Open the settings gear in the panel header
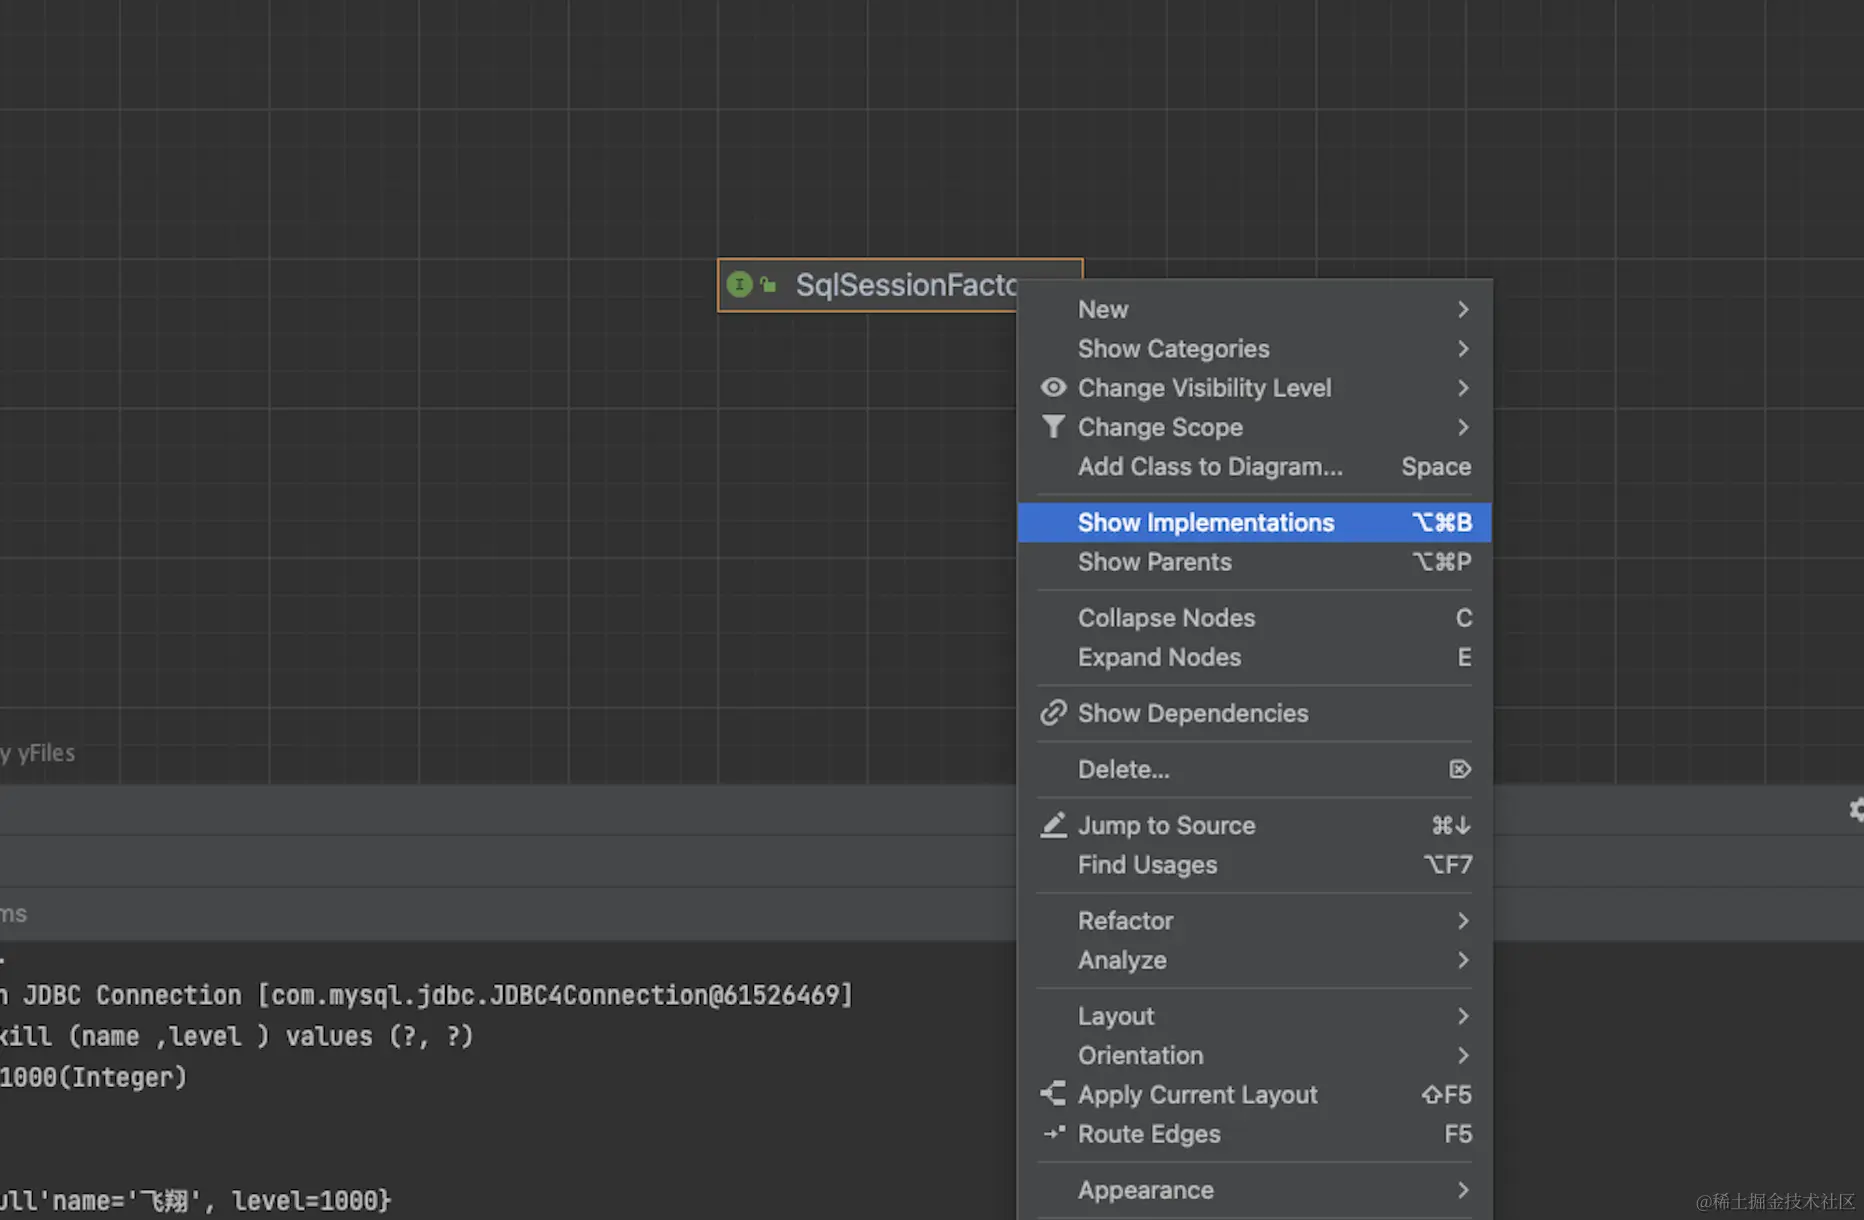The image size is (1864, 1220). tap(1856, 810)
